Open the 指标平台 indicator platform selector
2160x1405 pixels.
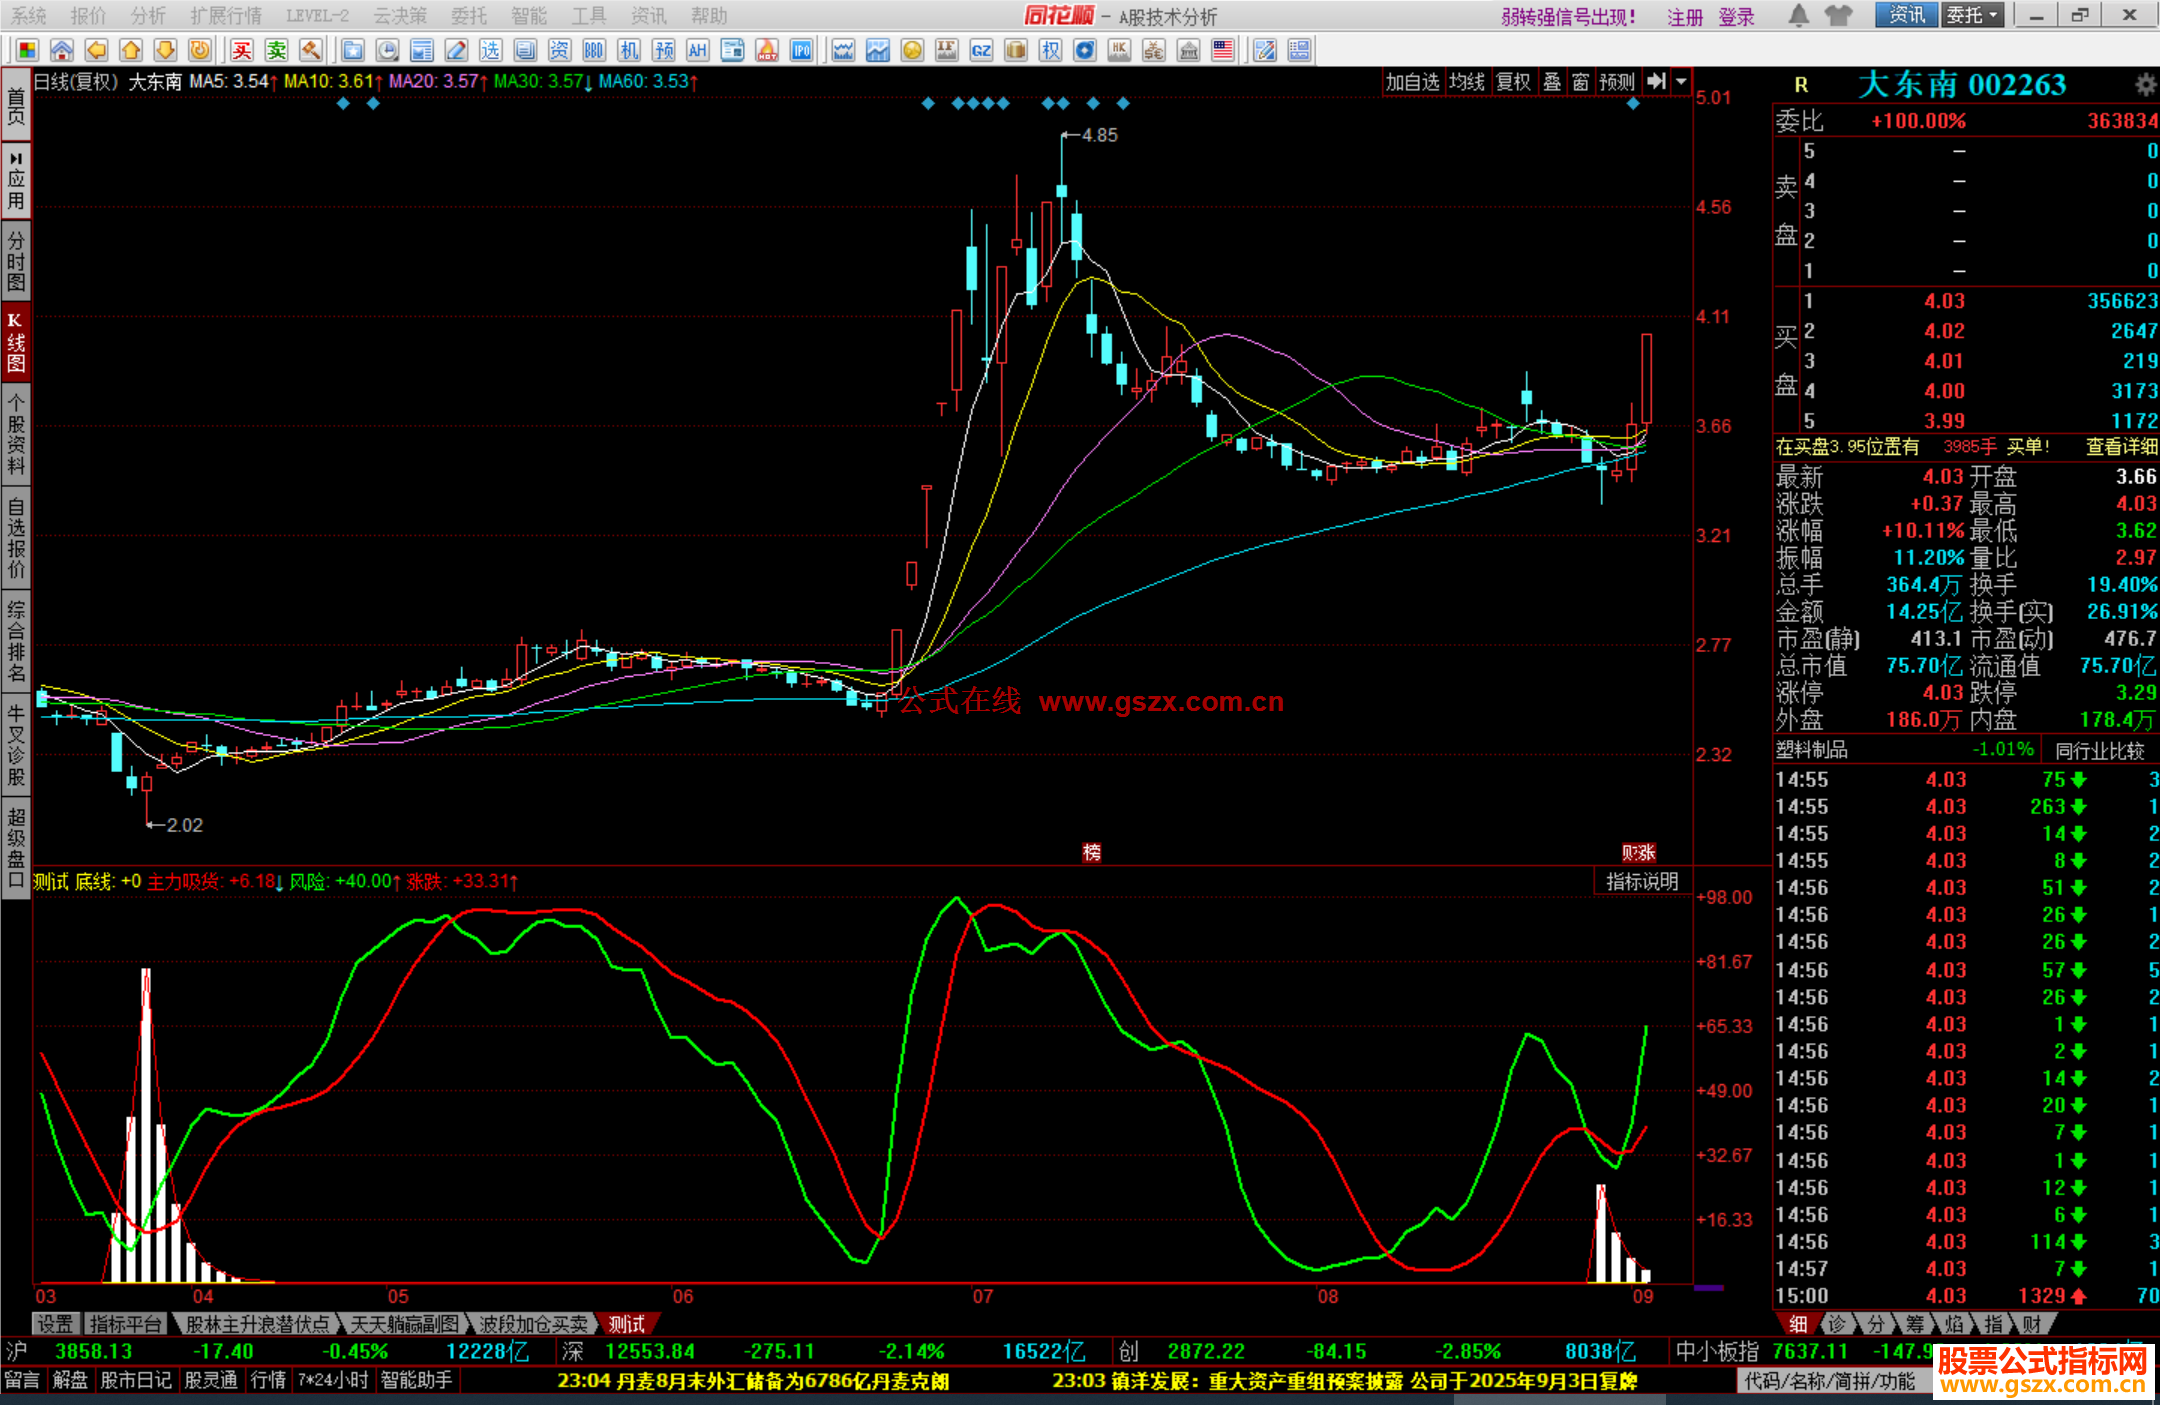click(125, 1324)
